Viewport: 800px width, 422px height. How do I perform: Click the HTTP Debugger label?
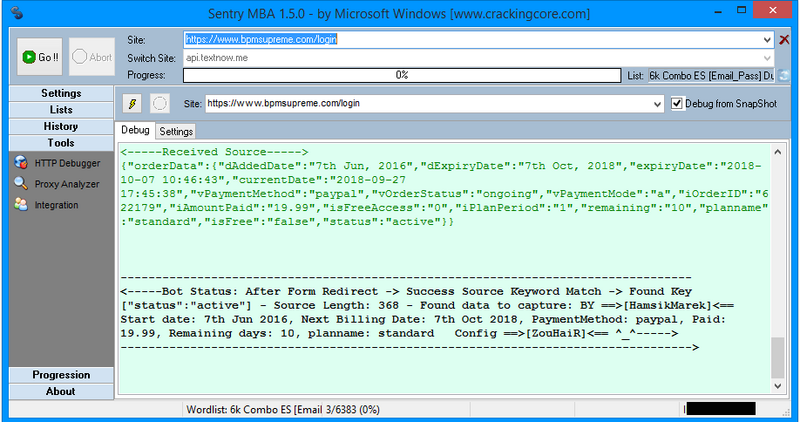click(67, 163)
